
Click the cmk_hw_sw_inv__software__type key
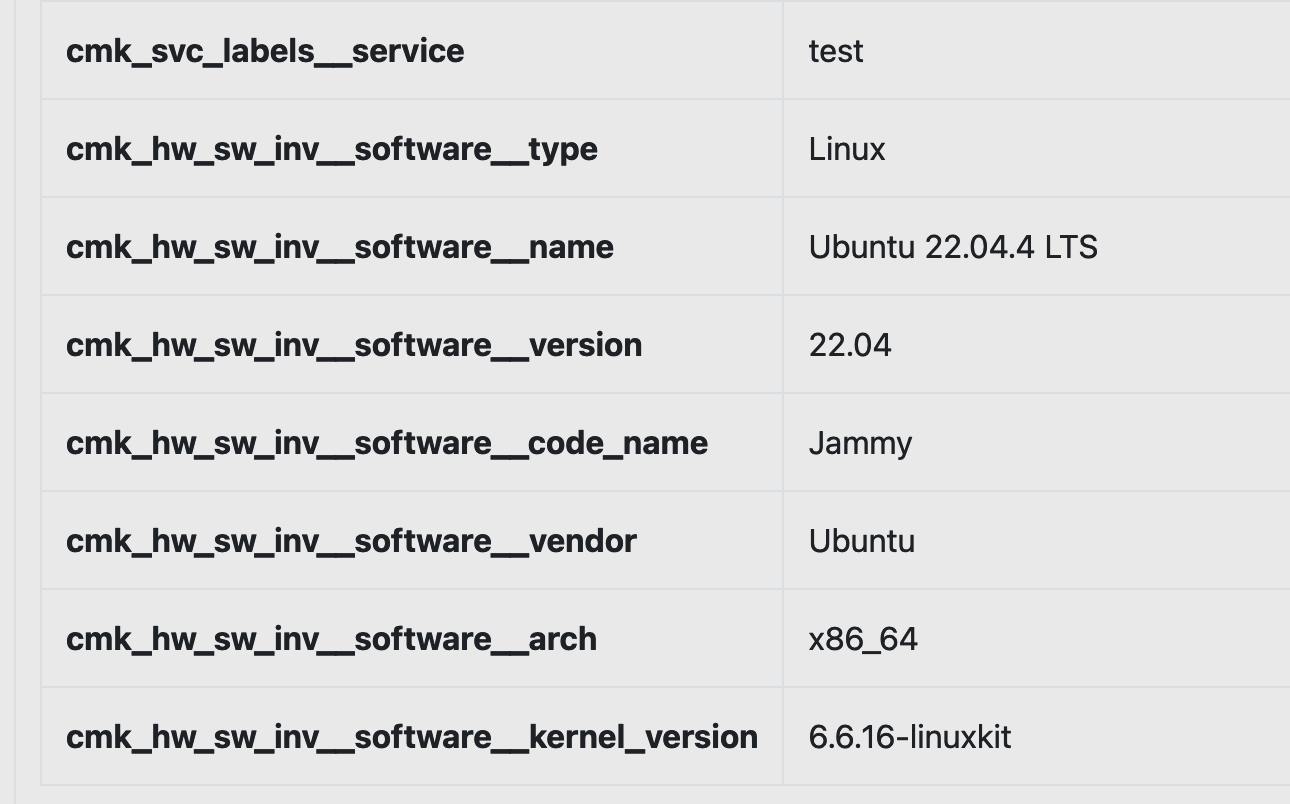tap(332, 149)
